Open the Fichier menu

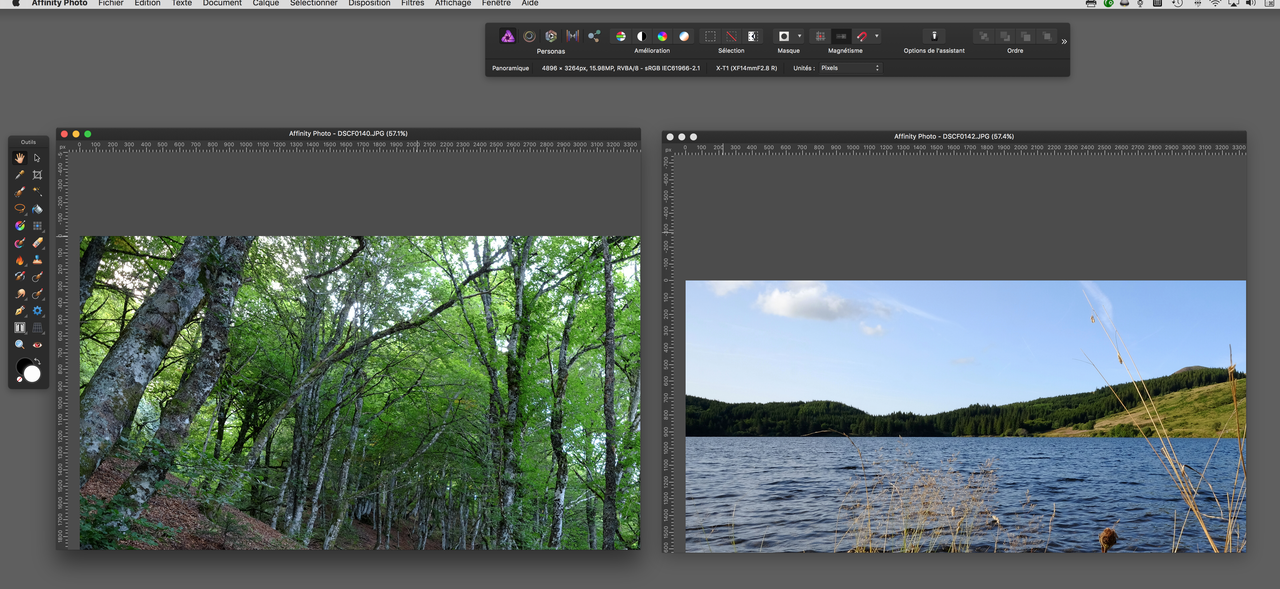(x=111, y=3)
